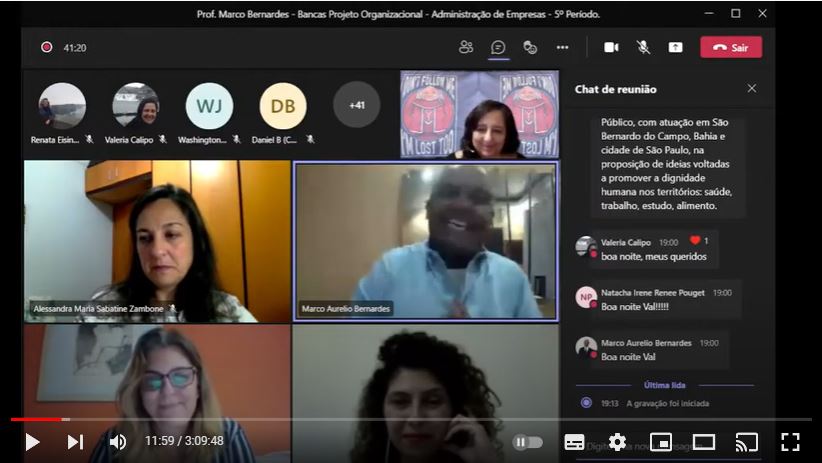Click Marco Aurelio Bernardes' chat avatar
Viewport: 822px width, 463px height.
click(586, 347)
